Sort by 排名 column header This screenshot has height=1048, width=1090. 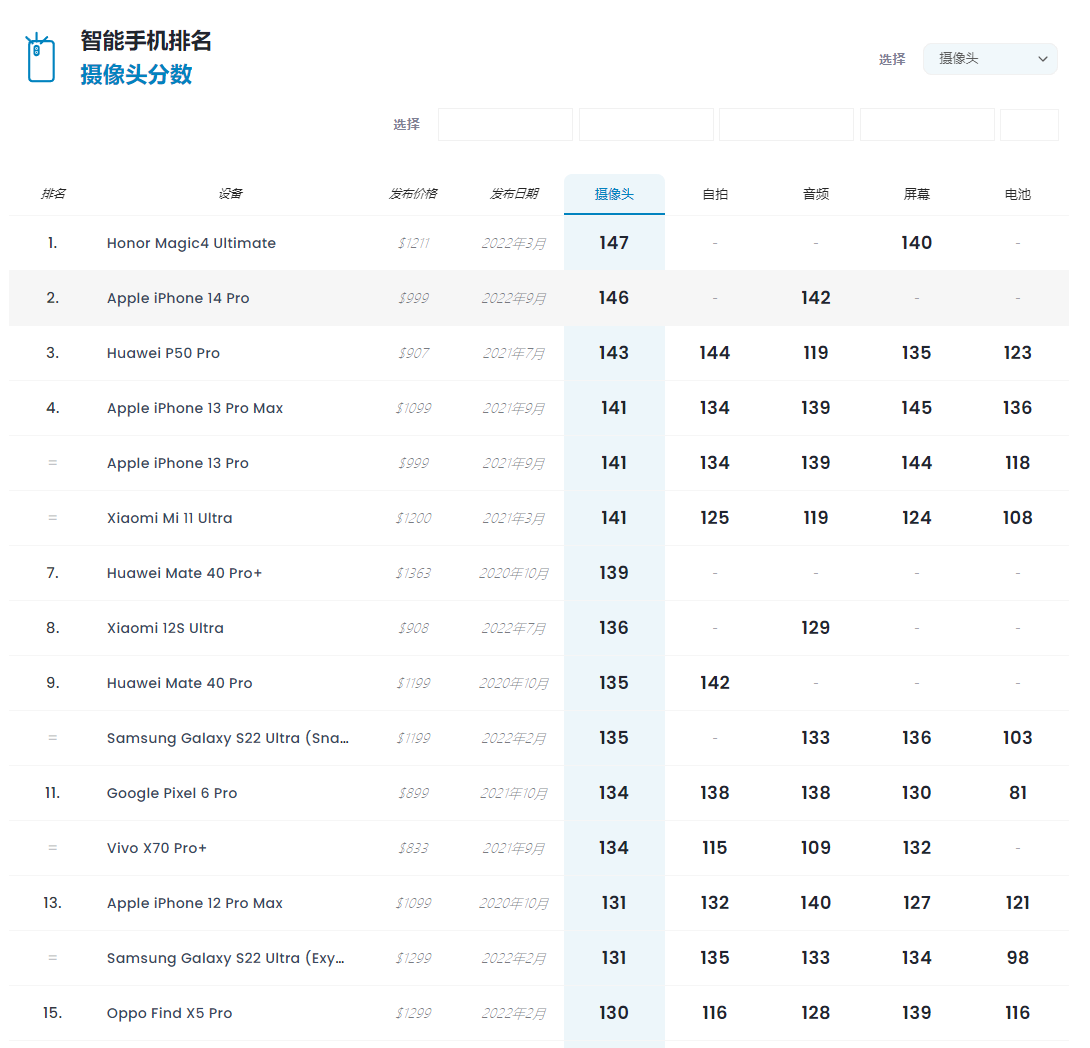click(53, 194)
